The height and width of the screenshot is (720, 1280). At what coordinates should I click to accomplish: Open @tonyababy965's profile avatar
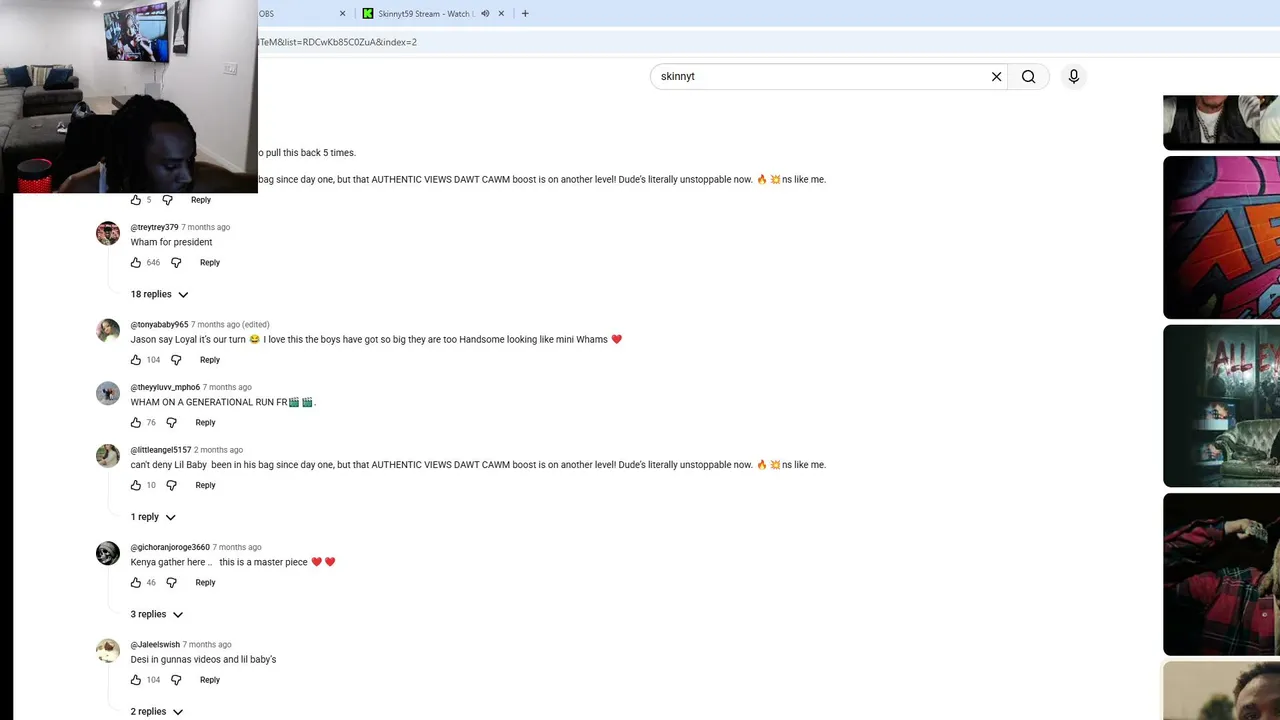tap(108, 331)
